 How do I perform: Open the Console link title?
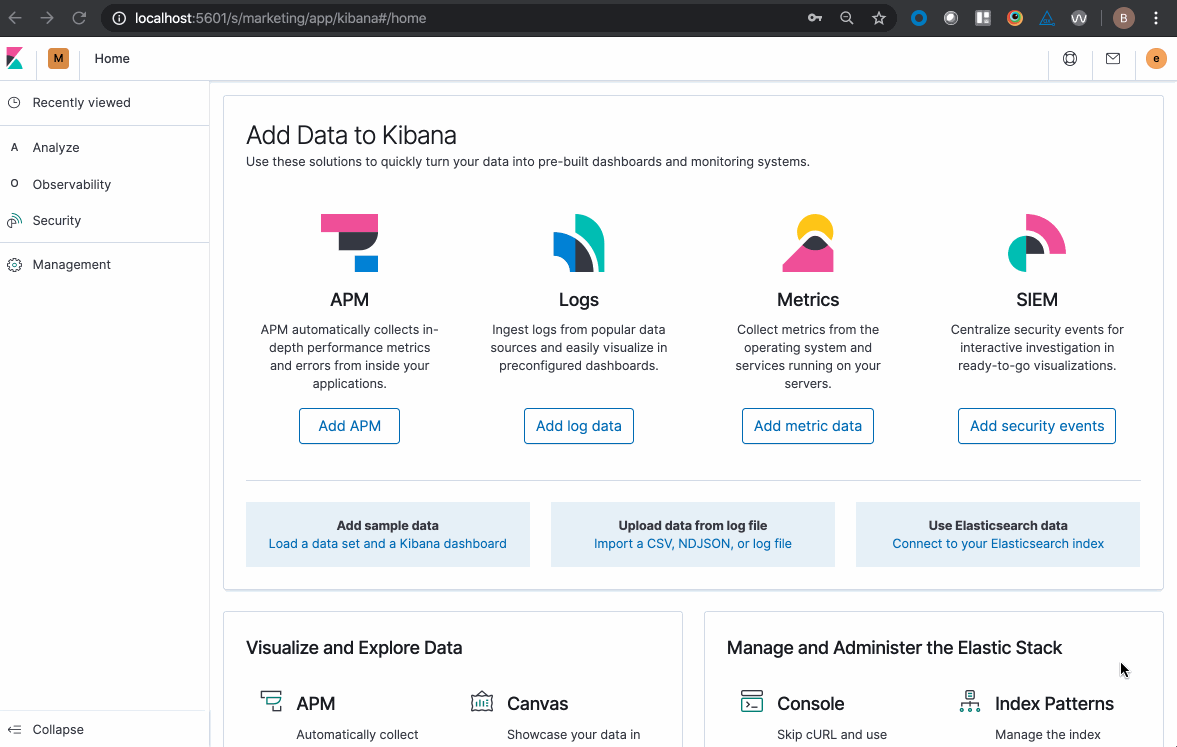pos(811,703)
